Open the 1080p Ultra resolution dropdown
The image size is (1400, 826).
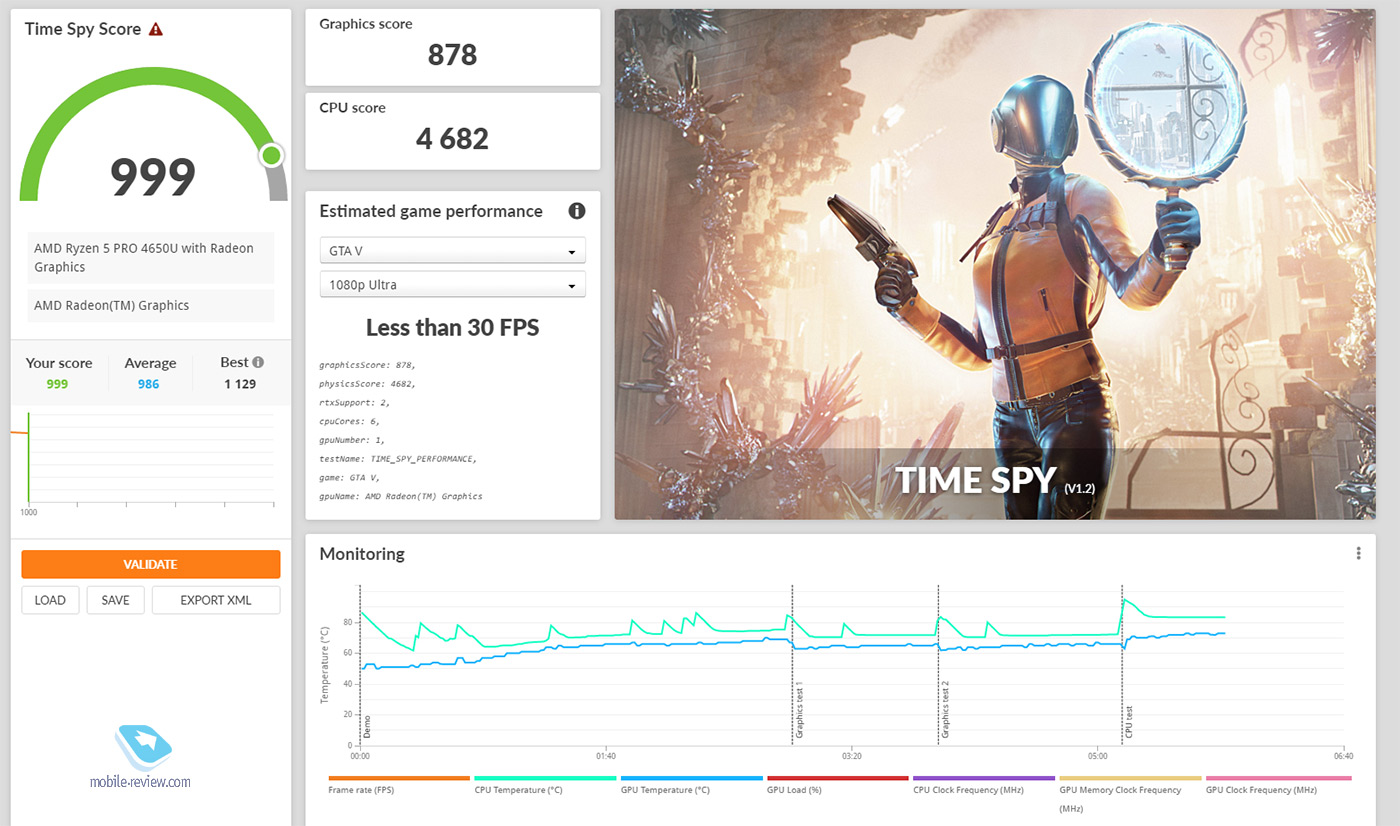pos(452,284)
